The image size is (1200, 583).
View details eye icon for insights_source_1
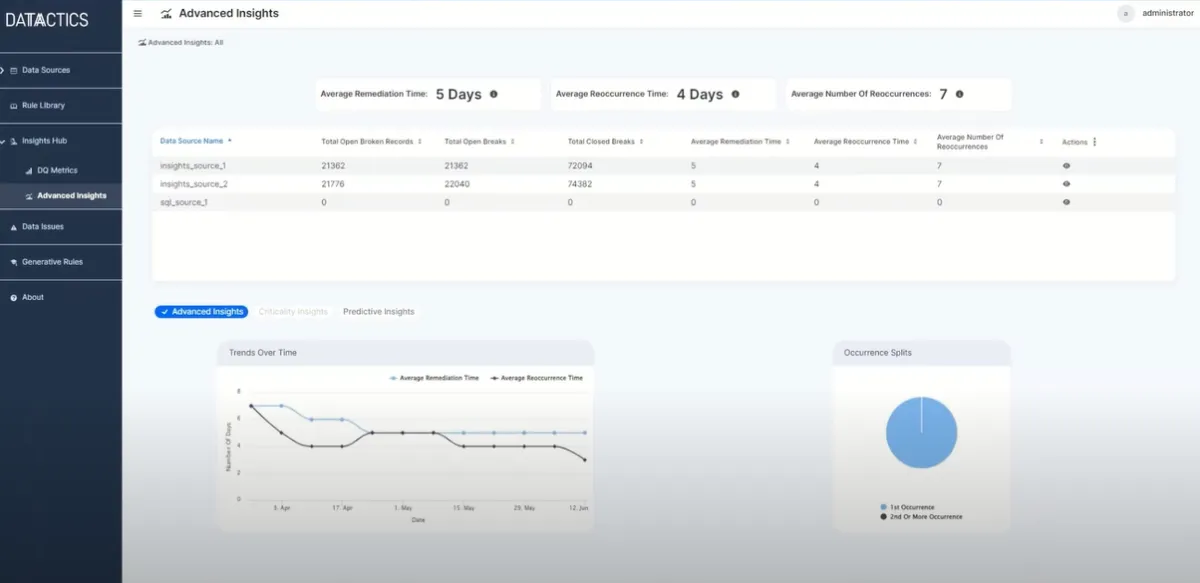coord(1066,165)
